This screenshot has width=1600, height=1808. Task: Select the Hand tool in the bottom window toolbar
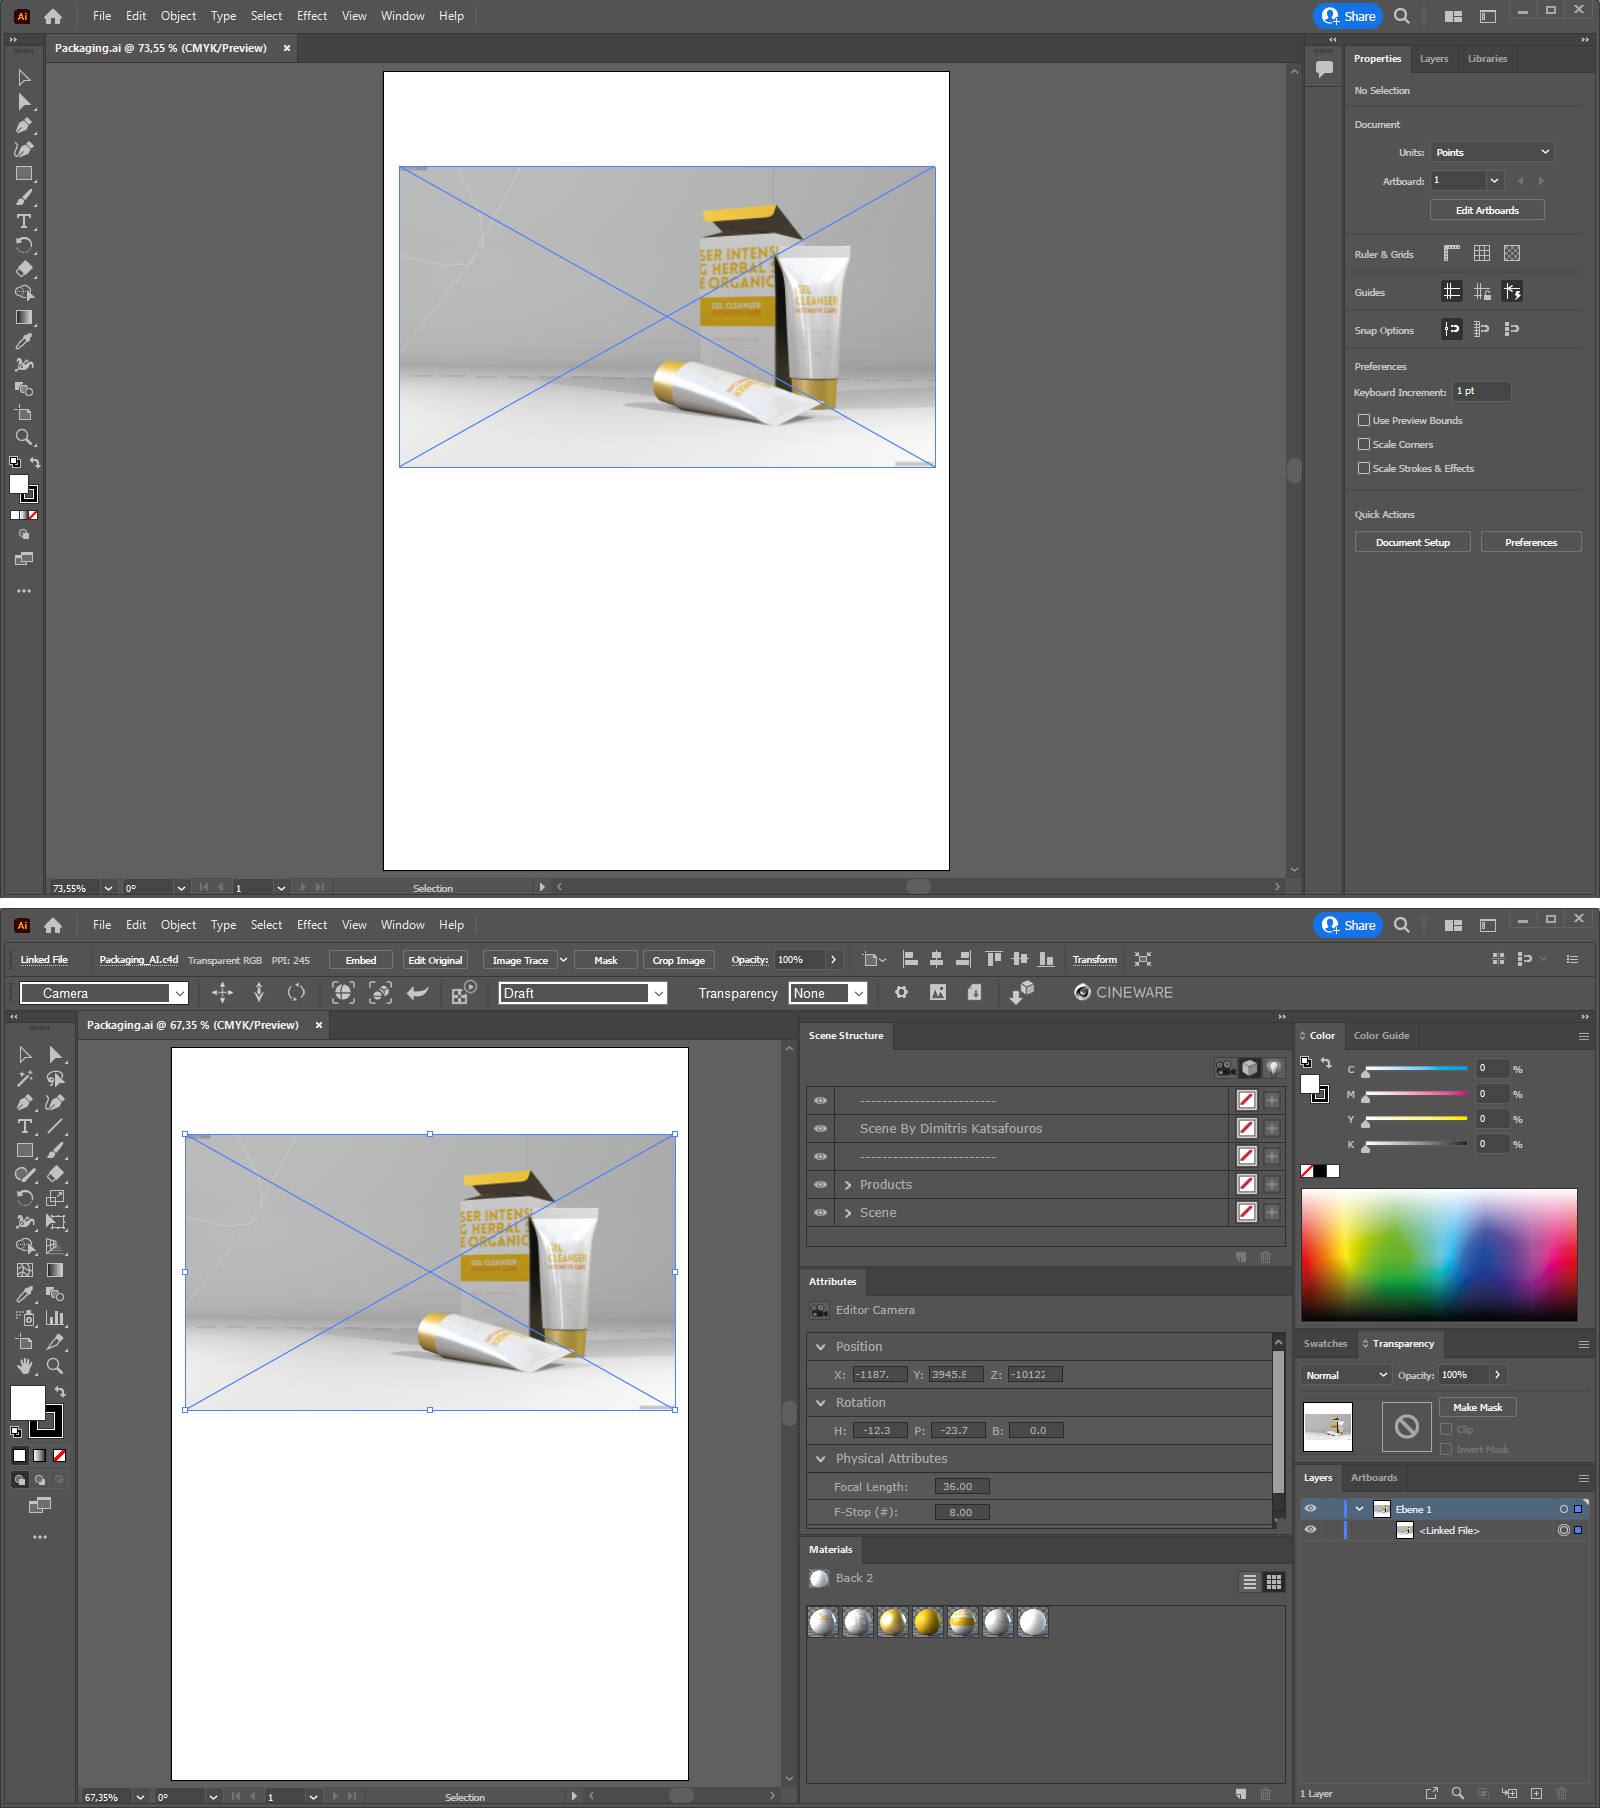[25, 1366]
